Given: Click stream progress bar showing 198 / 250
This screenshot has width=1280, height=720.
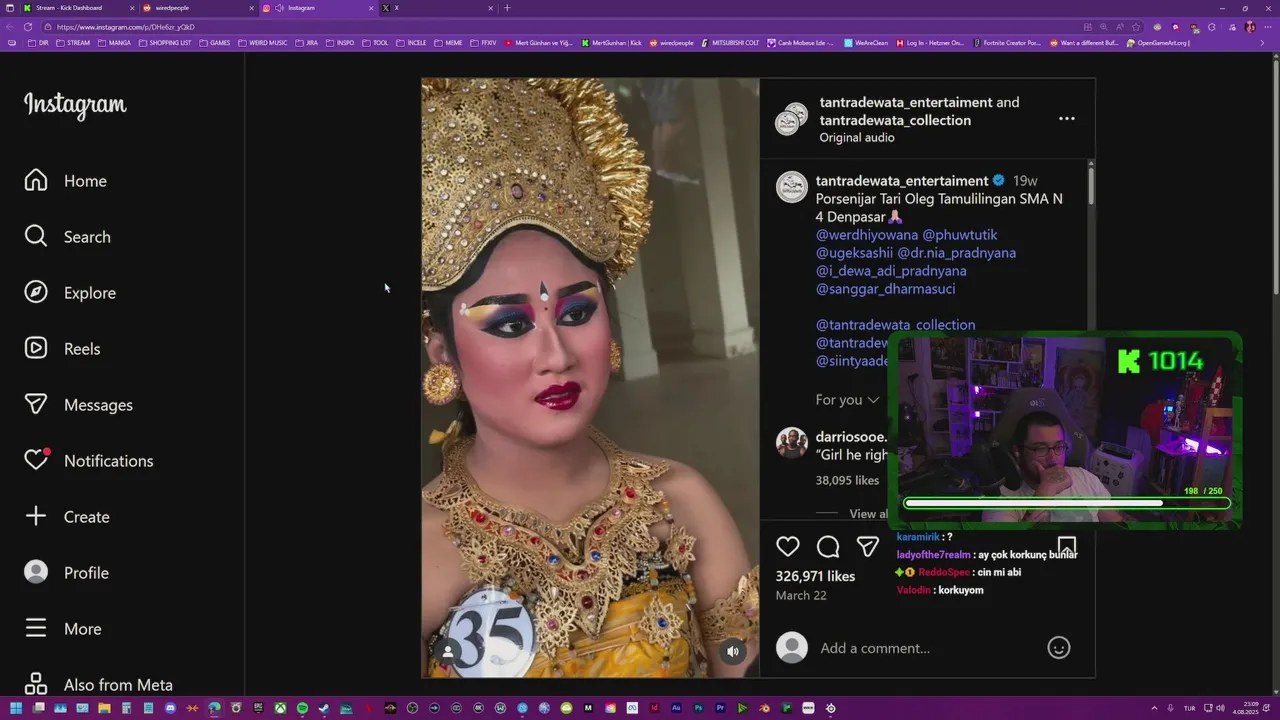Looking at the screenshot, I should click(1066, 504).
